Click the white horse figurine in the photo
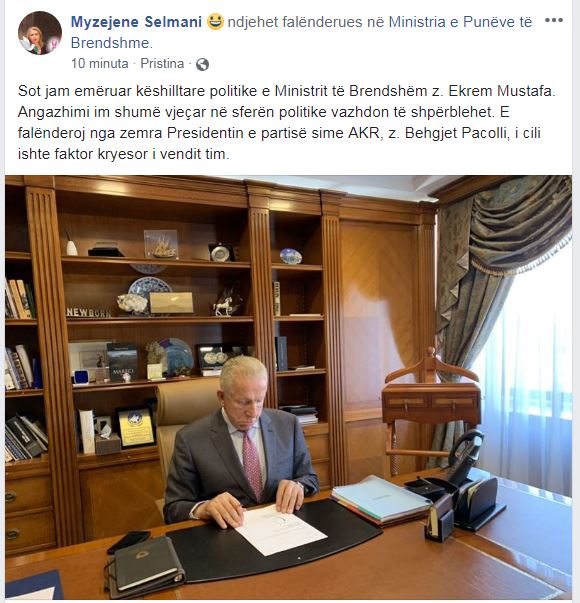Viewport: 580px width, 603px height. coord(224,306)
